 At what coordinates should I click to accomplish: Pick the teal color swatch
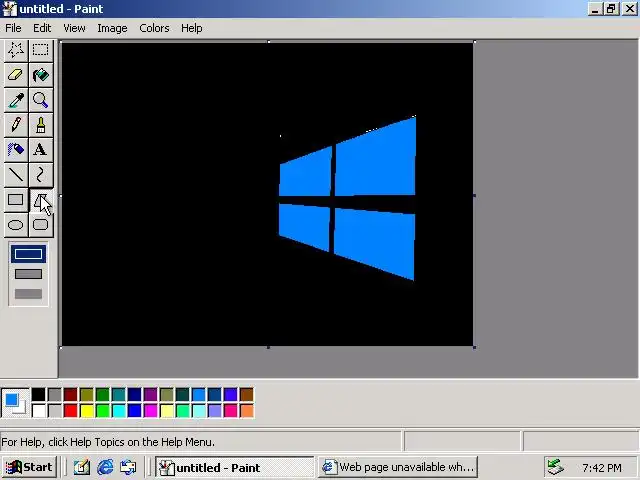click(x=118, y=395)
